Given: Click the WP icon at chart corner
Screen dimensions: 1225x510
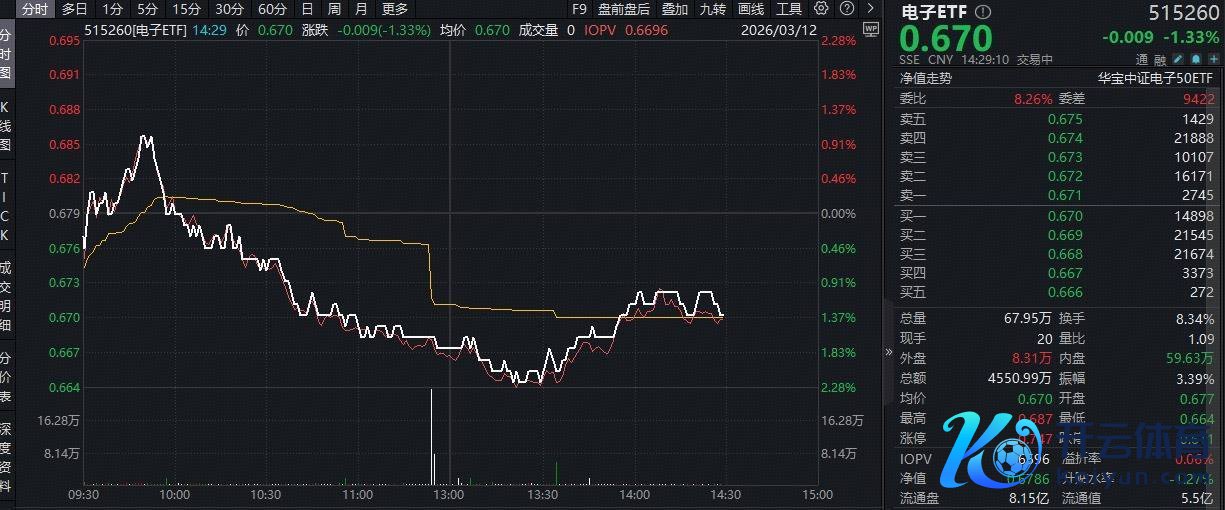Looking at the screenshot, I should pos(869,30).
